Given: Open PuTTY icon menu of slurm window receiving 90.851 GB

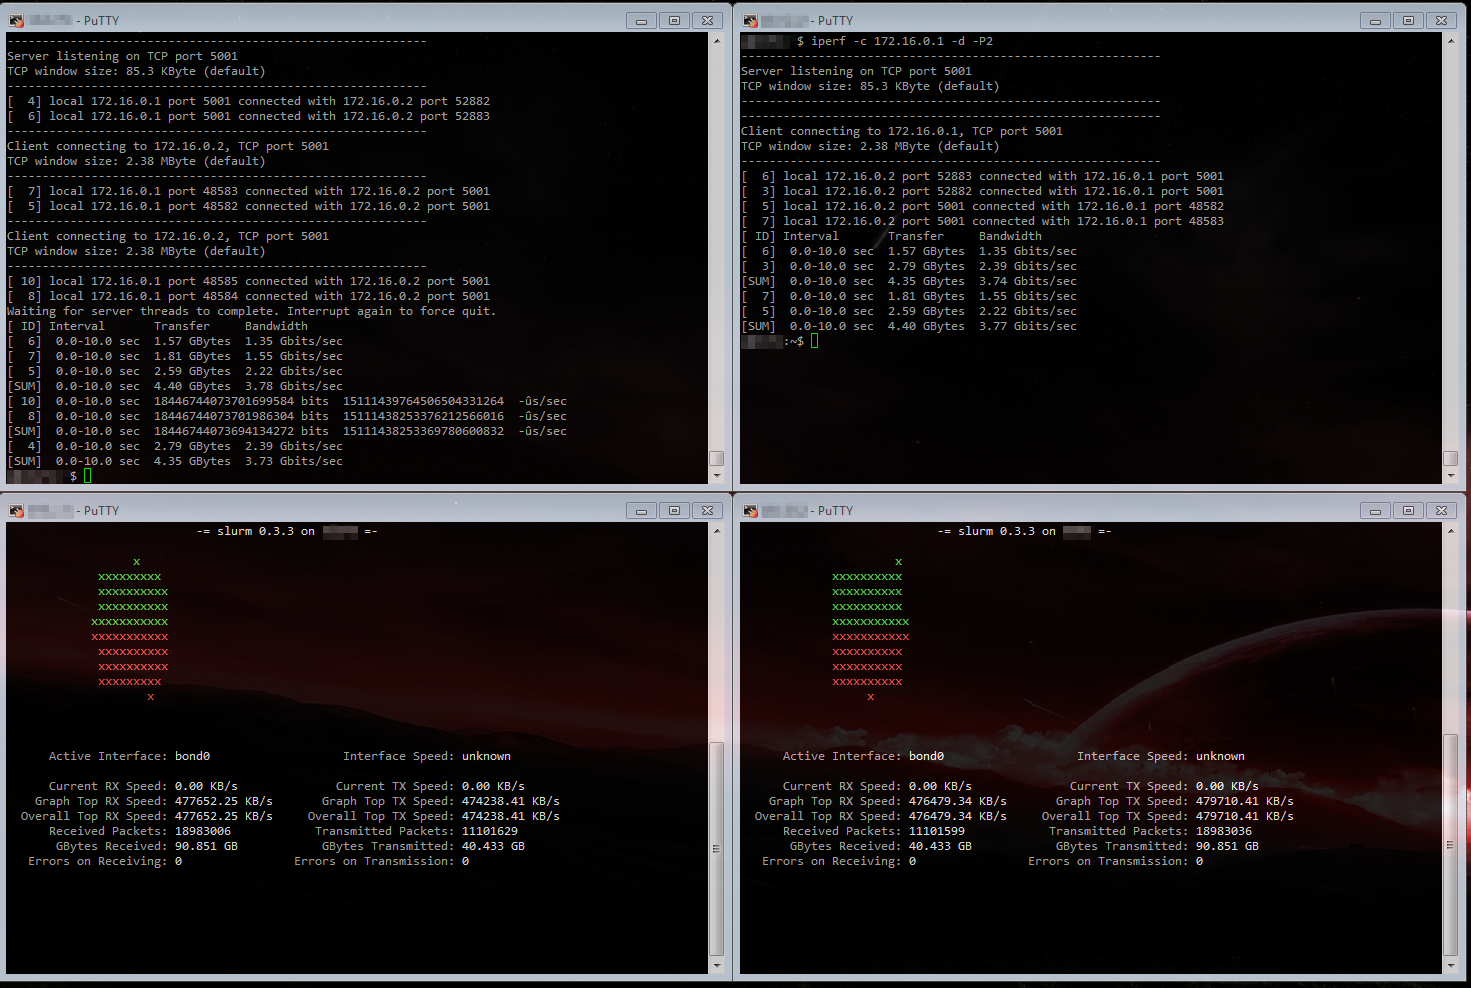Looking at the screenshot, I should tap(16, 510).
